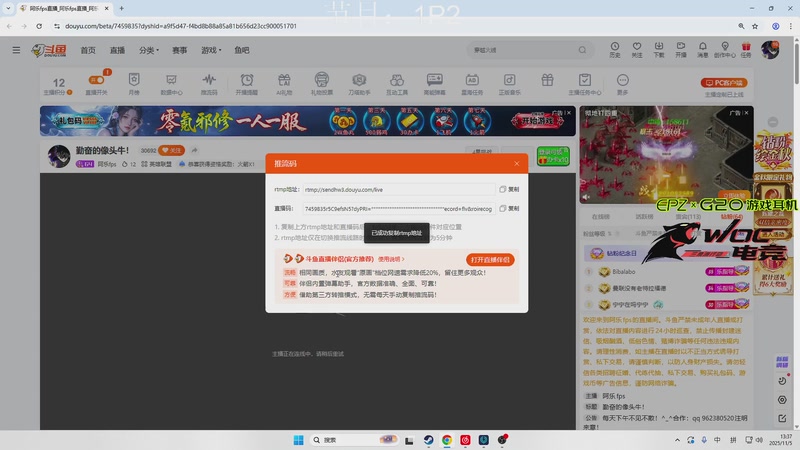Click the page vertical scrollbar
This screenshot has height=450, width=800.
[796, 62]
